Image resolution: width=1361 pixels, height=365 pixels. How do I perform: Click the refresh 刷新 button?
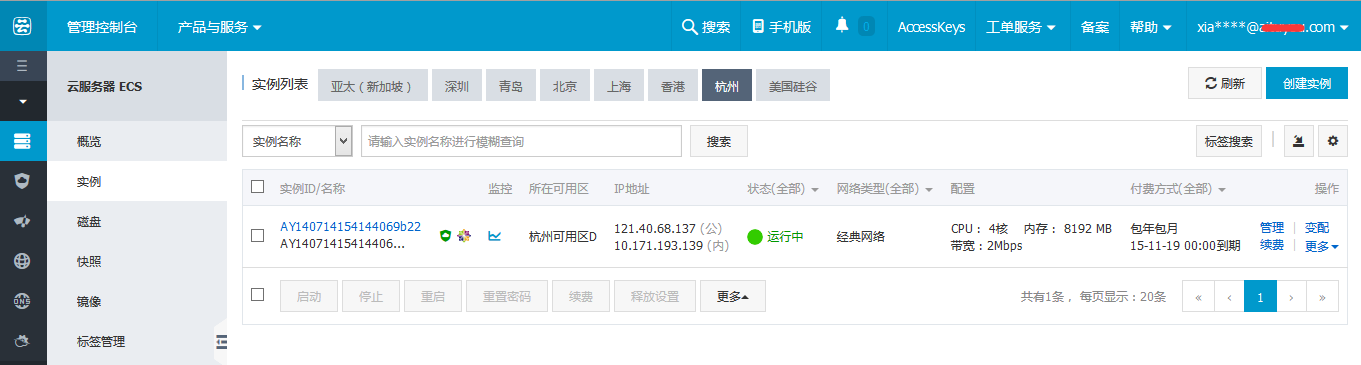click(1224, 84)
